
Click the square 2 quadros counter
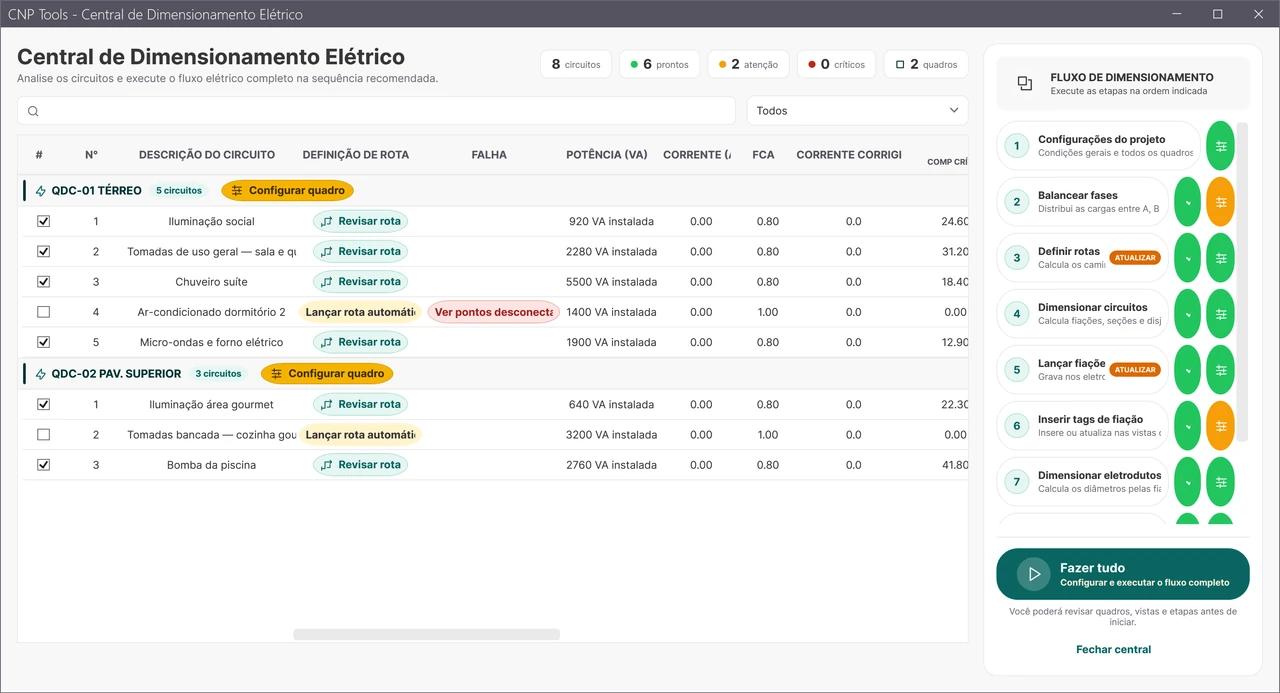point(926,64)
